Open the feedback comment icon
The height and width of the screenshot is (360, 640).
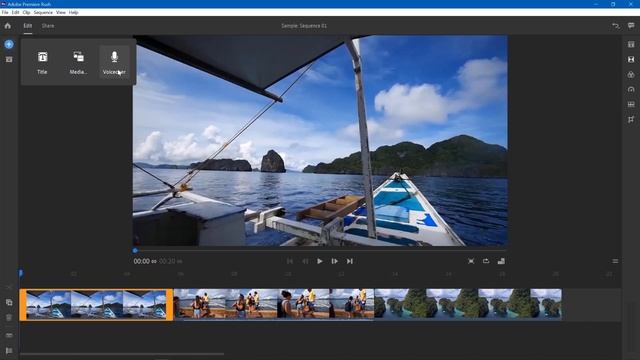coord(631,26)
